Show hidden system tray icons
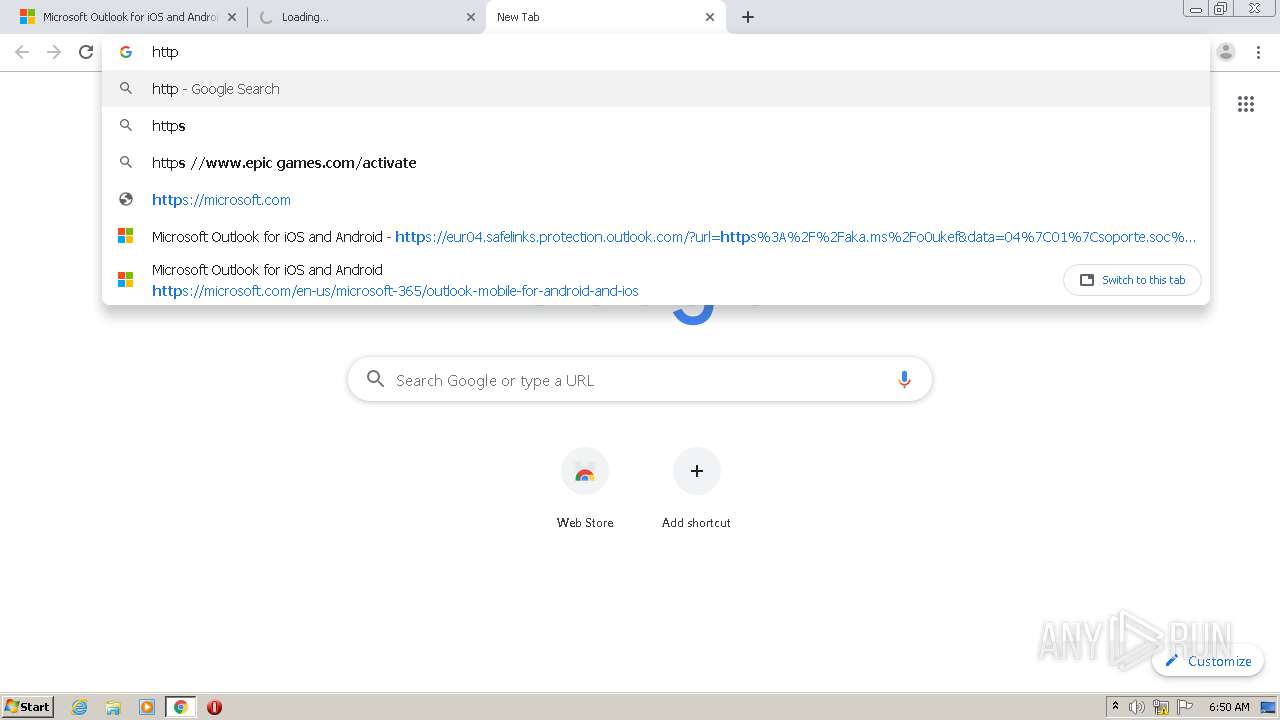The image size is (1280, 720). 1115,707
